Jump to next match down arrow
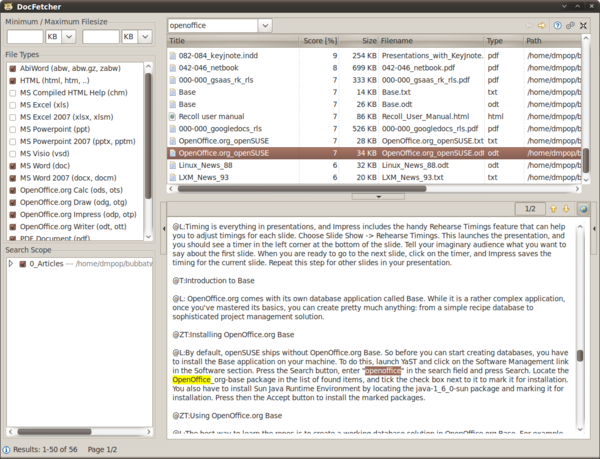The image size is (600, 459). (x=566, y=209)
